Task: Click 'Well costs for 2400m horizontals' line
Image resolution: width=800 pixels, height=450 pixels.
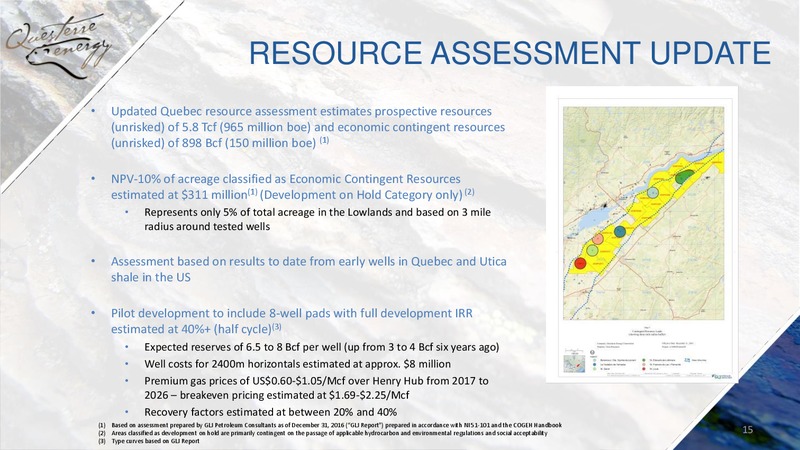Action: pyautogui.click(x=297, y=364)
